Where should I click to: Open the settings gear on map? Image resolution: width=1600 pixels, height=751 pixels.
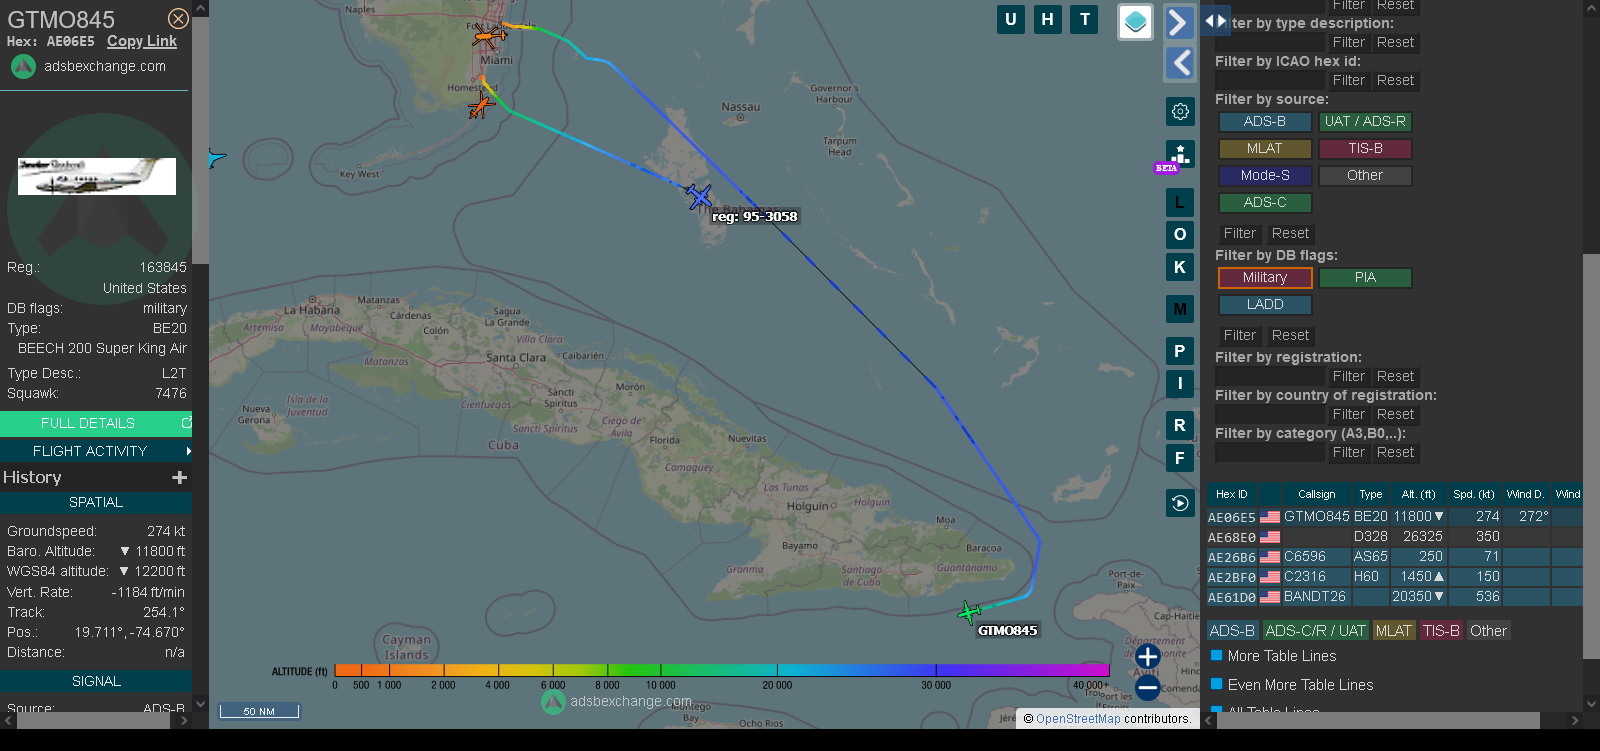[x=1180, y=111]
